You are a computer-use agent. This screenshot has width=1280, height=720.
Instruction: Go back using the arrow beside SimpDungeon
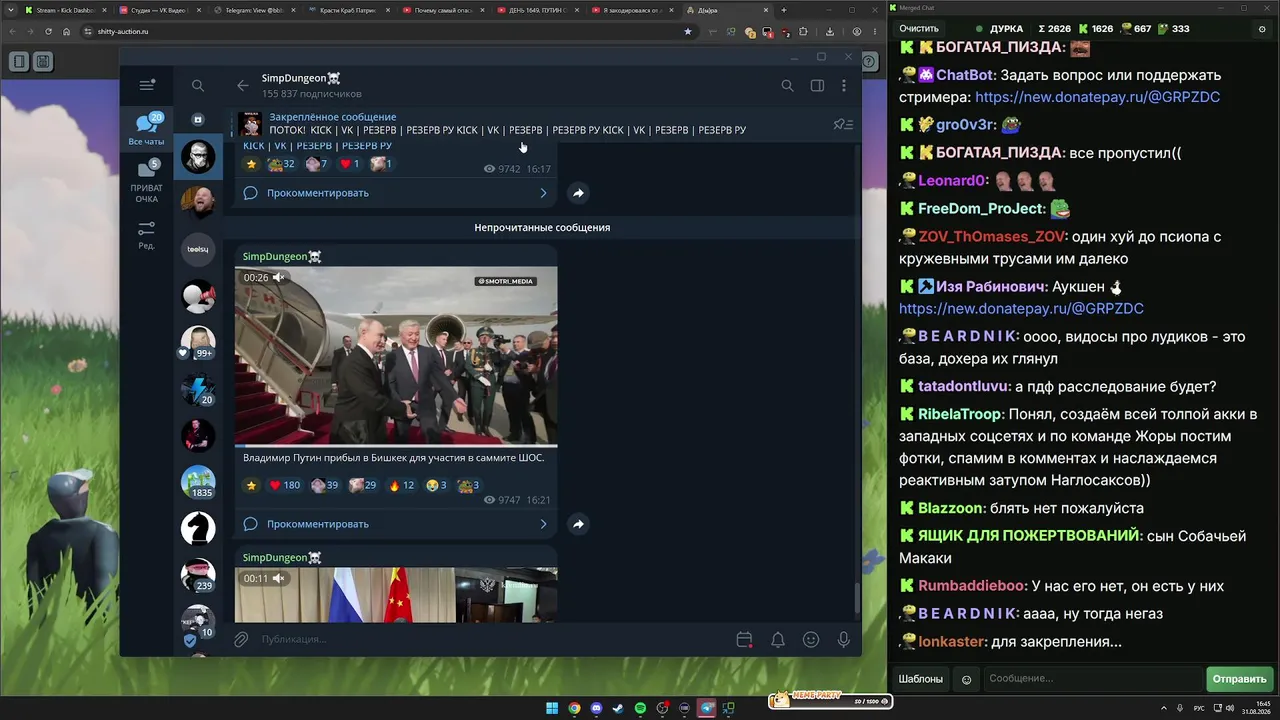tap(243, 86)
